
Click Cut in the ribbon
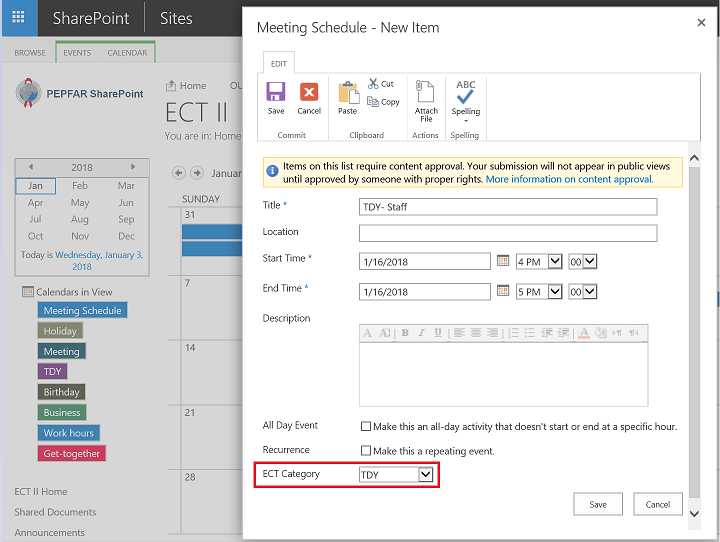click(381, 84)
